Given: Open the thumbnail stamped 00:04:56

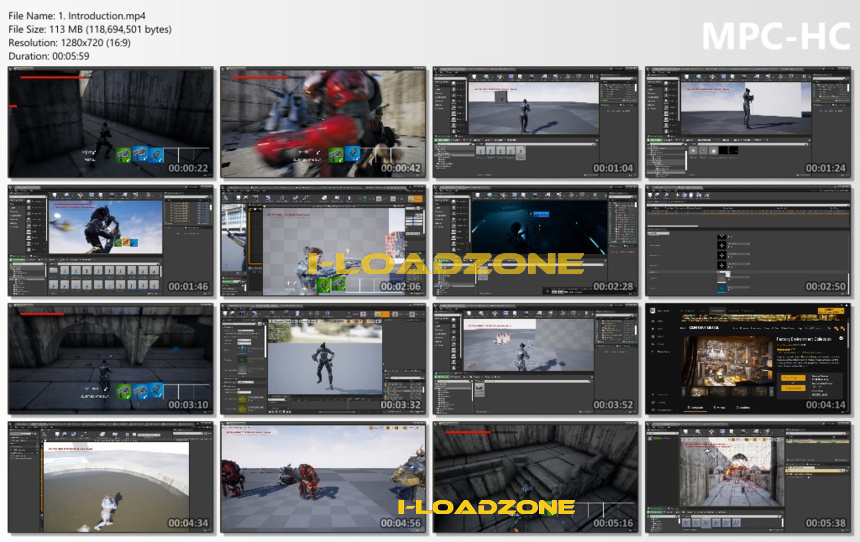Looking at the screenshot, I should (x=323, y=477).
